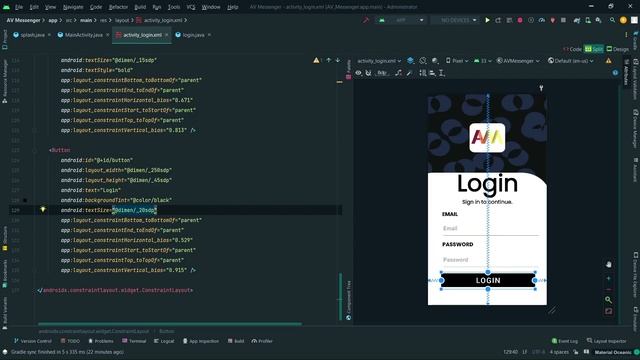This screenshot has height=360, width=640.
Task: Open the No Devices selector dropdown
Action: pyautogui.click(x=456, y=20)
